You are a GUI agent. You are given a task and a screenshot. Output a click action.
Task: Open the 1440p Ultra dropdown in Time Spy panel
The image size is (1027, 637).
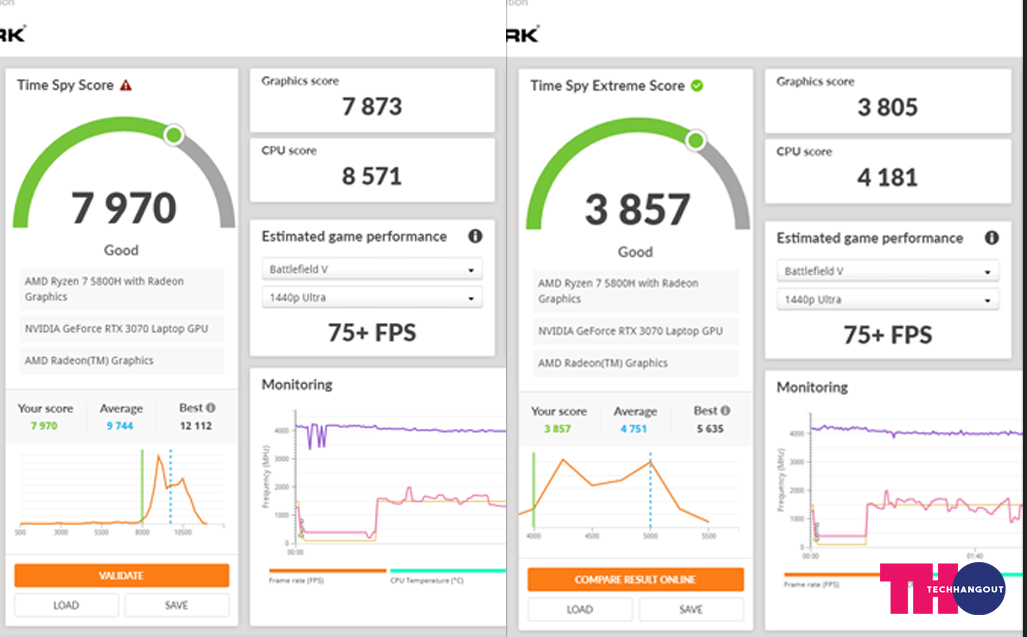(x=372, y=297)
